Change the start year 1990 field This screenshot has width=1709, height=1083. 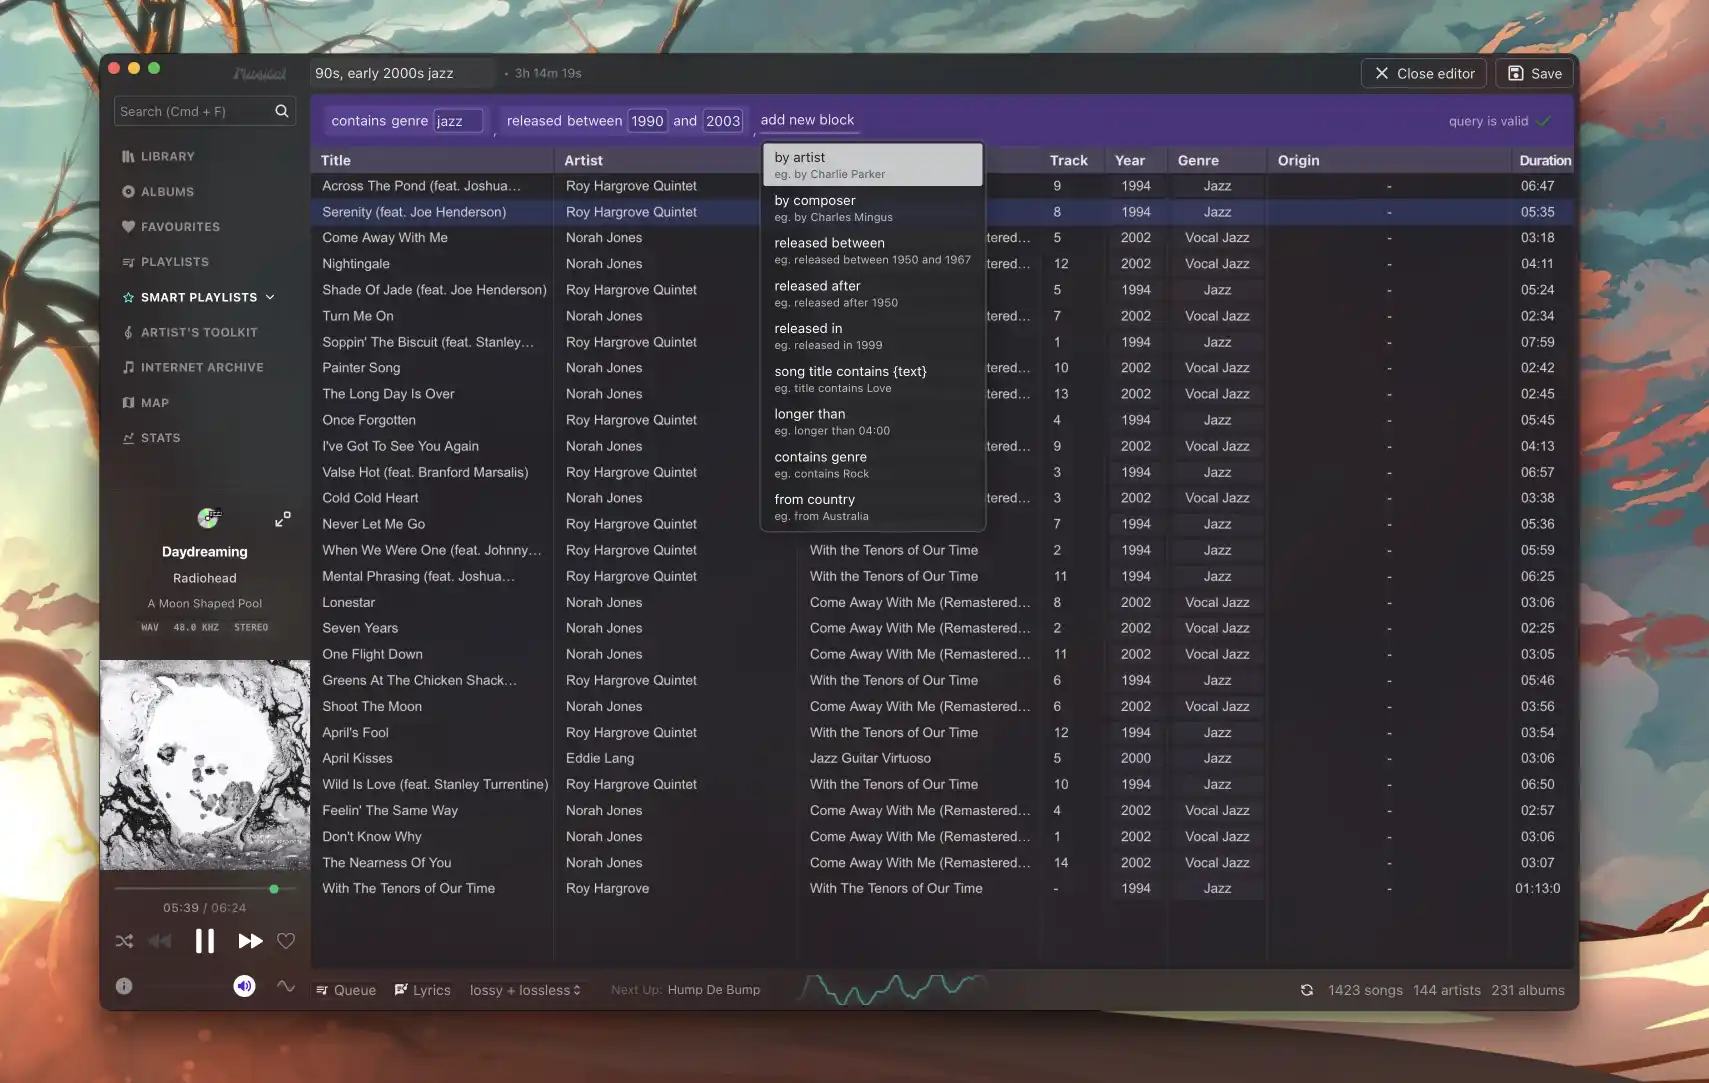pyautogui.click(x=647, y=121)
